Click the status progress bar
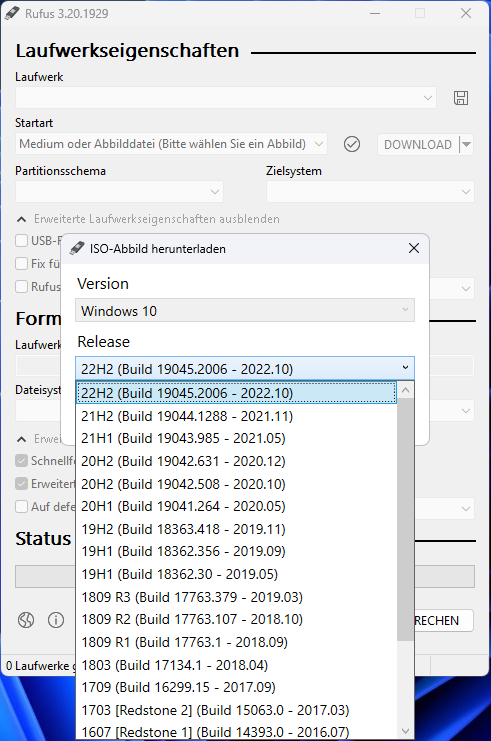Image resolution: width=491 pixels, height=741 pixels. pyautogui.click(x=245, y=576)
